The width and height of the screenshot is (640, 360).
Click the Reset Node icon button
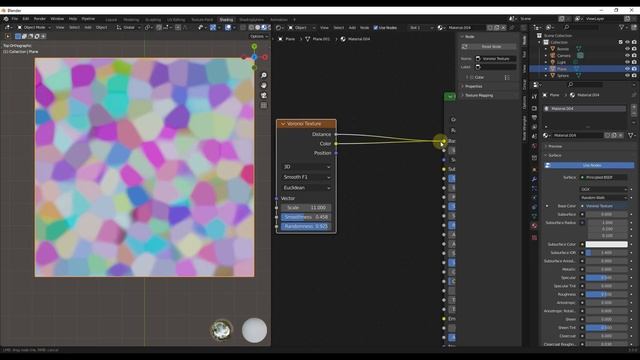click(464, 47)
